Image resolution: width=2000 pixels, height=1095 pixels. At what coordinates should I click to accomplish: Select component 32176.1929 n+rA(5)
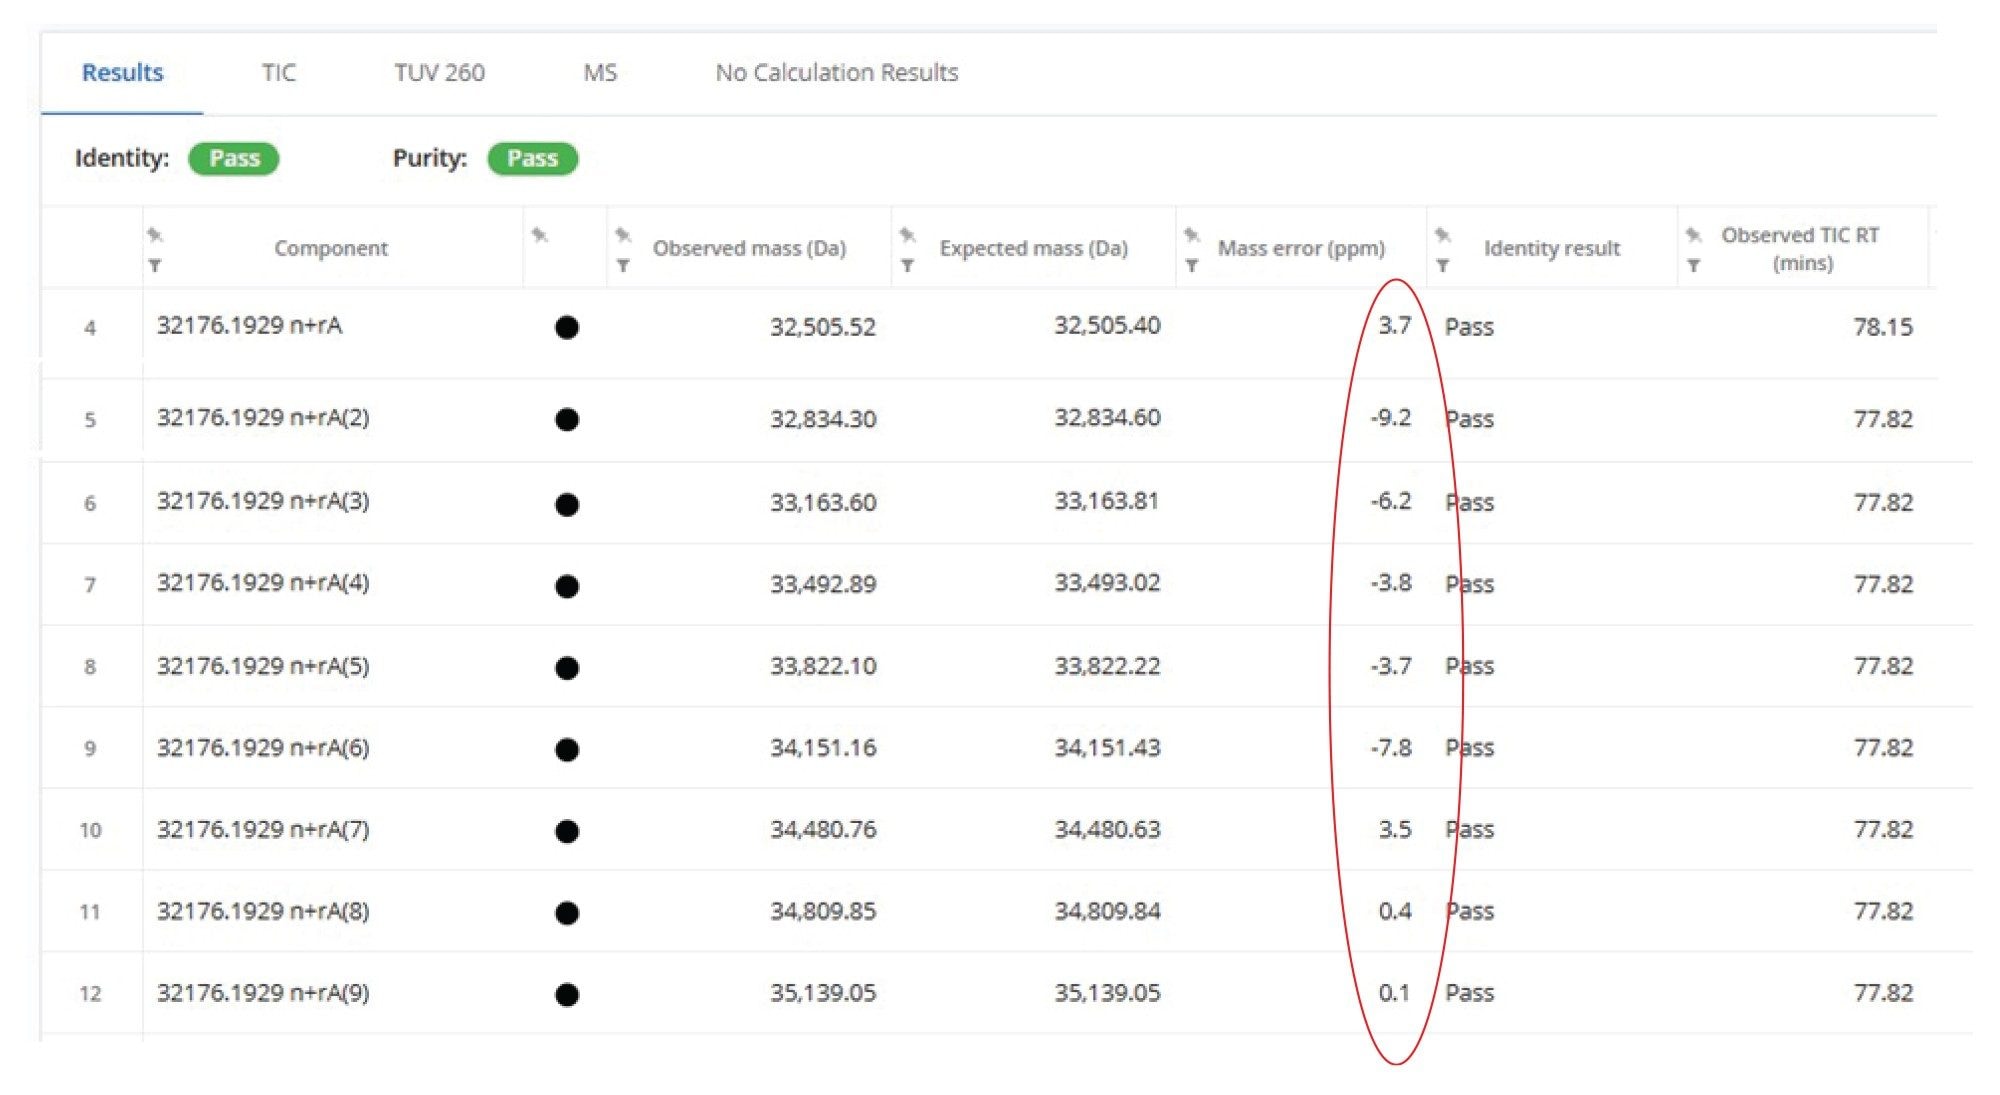[263, 666]
